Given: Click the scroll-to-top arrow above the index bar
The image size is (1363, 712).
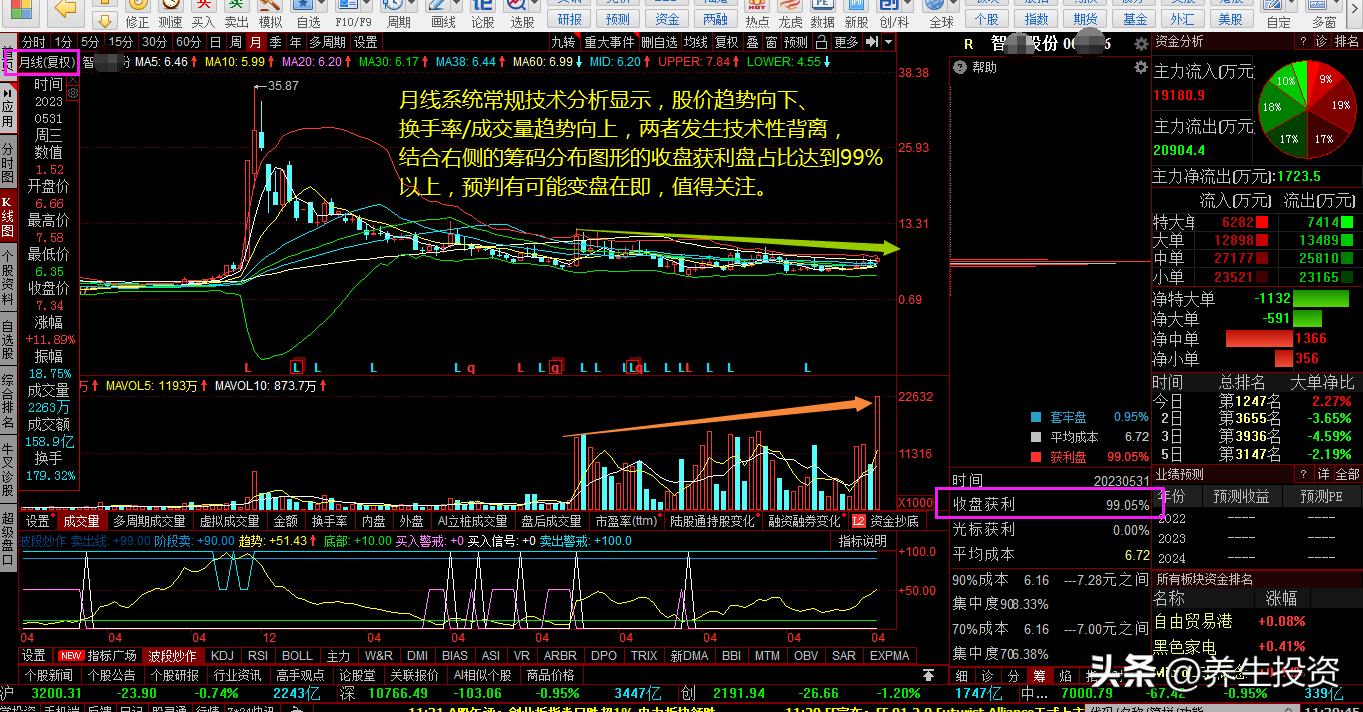Looking at the screenshot, I should (929, 675).
